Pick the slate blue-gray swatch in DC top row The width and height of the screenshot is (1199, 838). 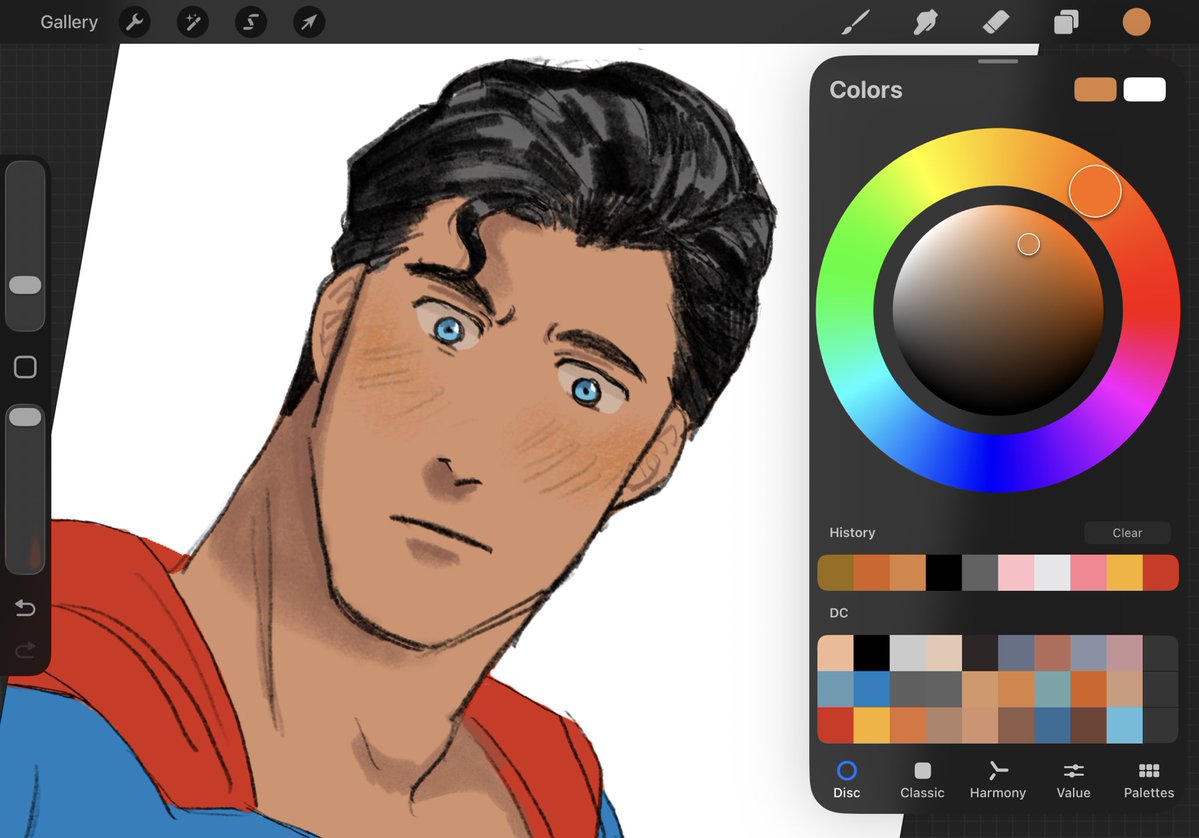point(1016,653)
